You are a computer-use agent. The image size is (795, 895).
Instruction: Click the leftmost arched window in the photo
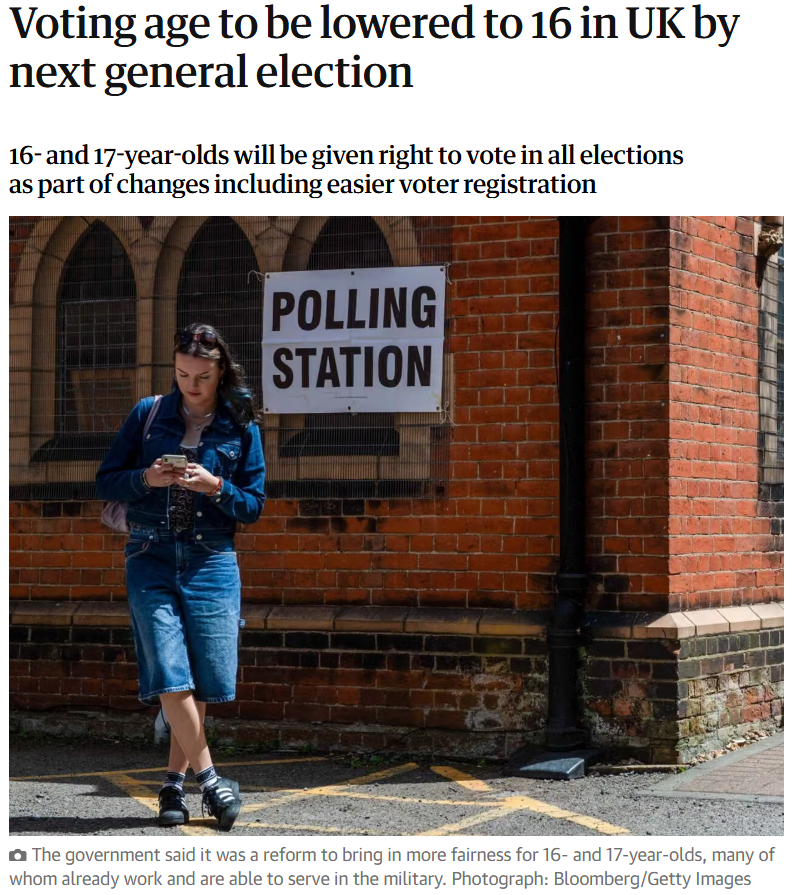94,332
